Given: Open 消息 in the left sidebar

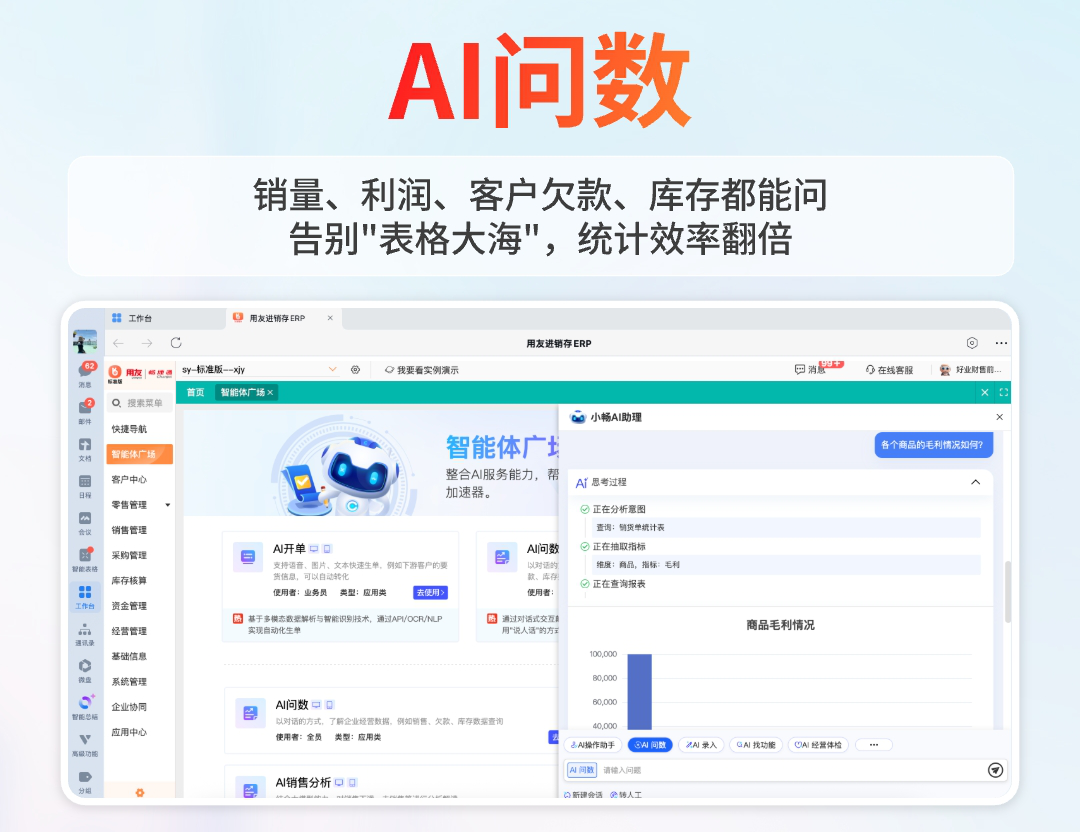Looking at the screenshot, I should click(x=85, y=373).
